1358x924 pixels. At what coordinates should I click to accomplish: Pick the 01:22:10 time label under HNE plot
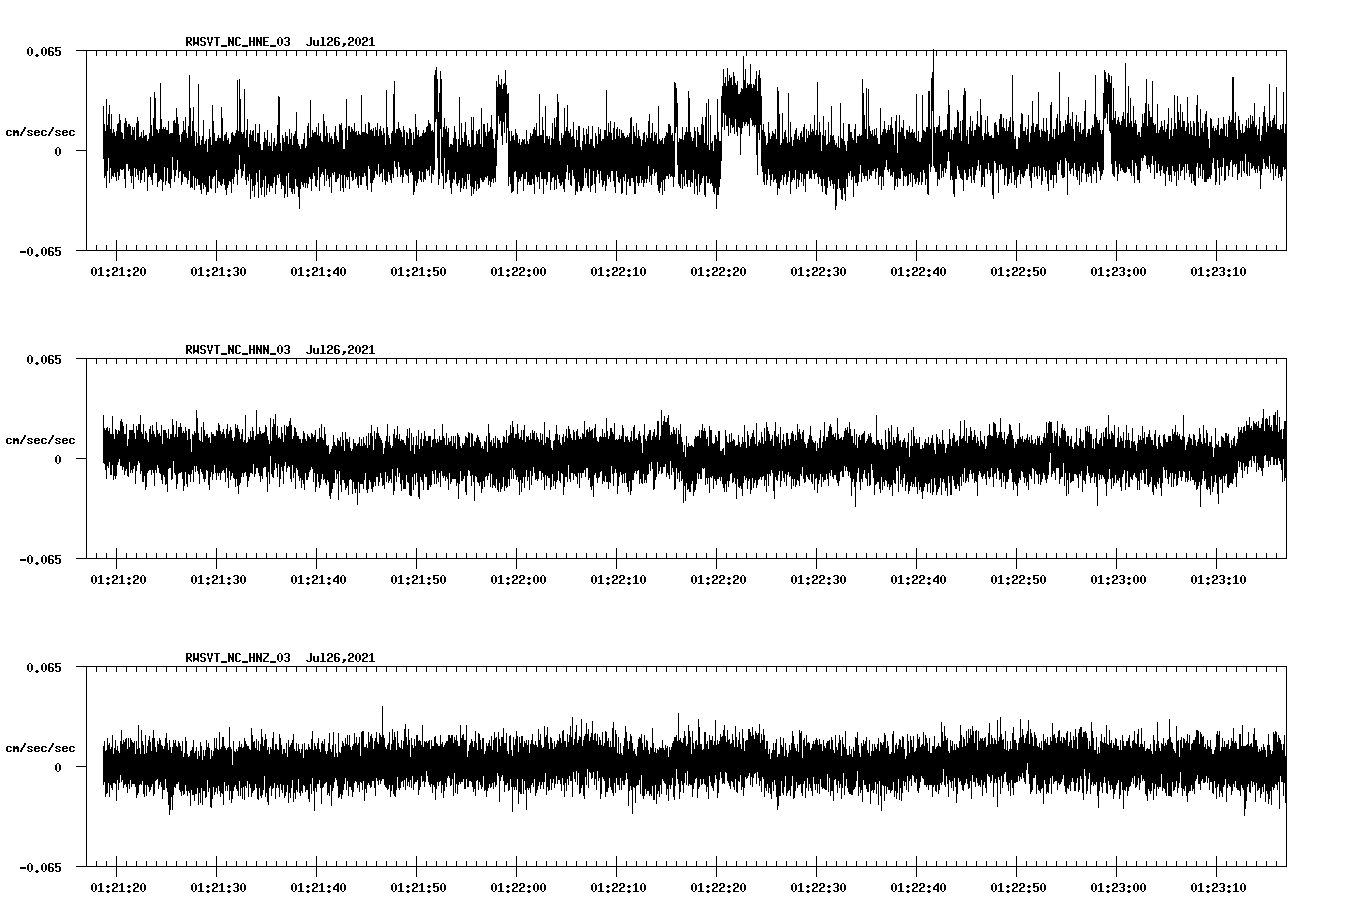[618, 272]
